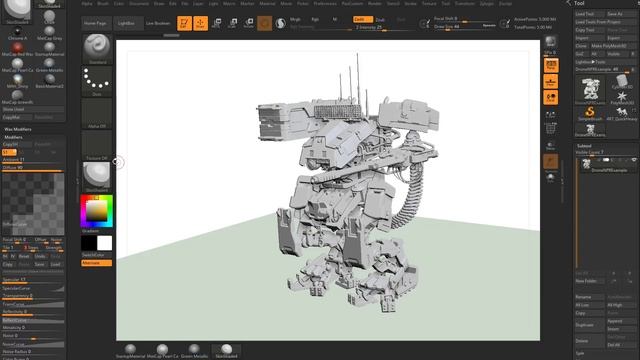This screenshot has width=640, height=360.
Task: Open the Material menu
Action: [267, 4]
